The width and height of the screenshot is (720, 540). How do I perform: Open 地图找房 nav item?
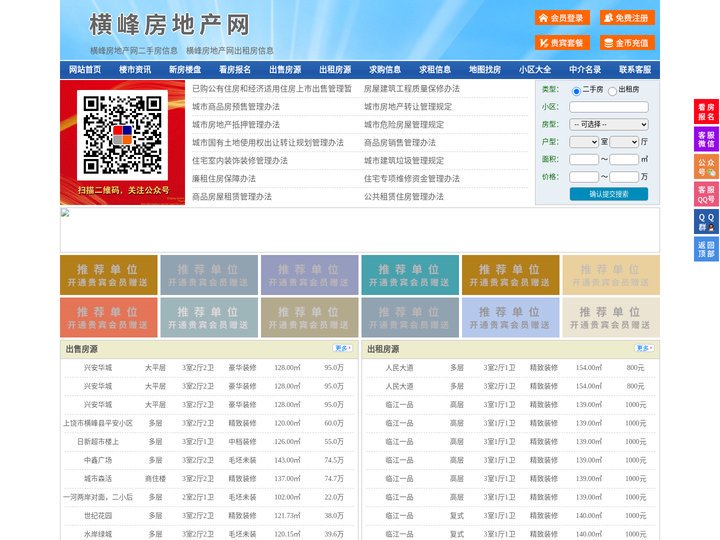tap(485, 70)
